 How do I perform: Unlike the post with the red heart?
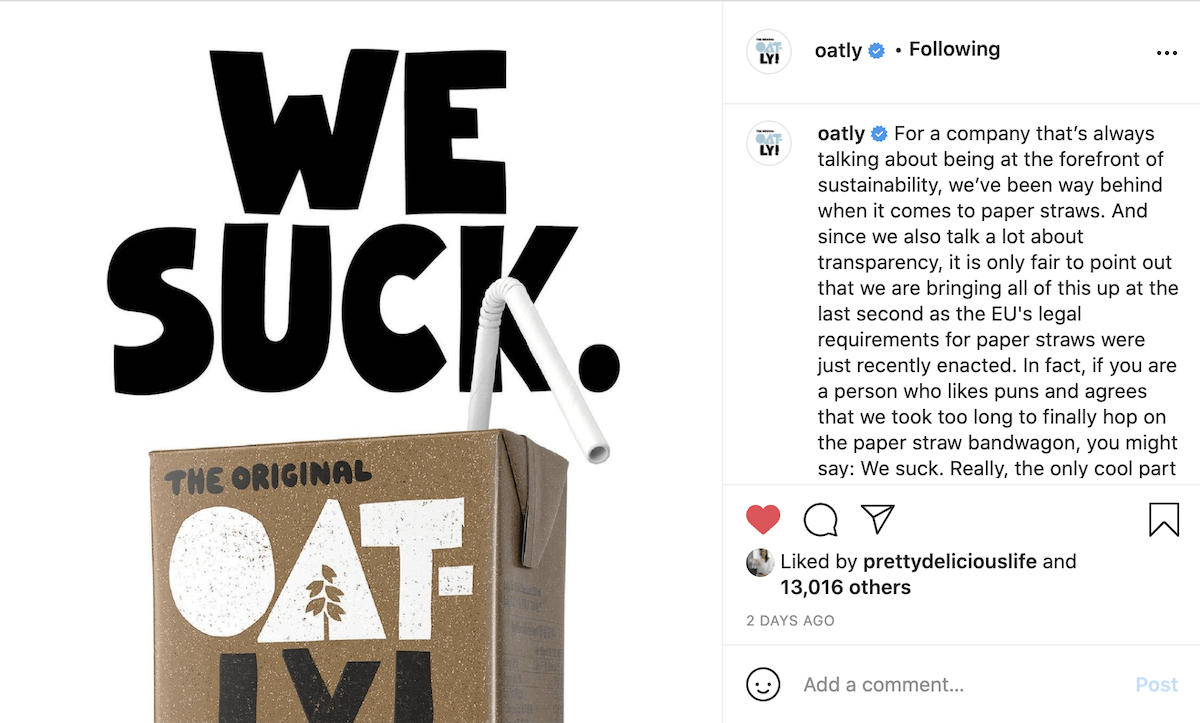pos(763,519)
